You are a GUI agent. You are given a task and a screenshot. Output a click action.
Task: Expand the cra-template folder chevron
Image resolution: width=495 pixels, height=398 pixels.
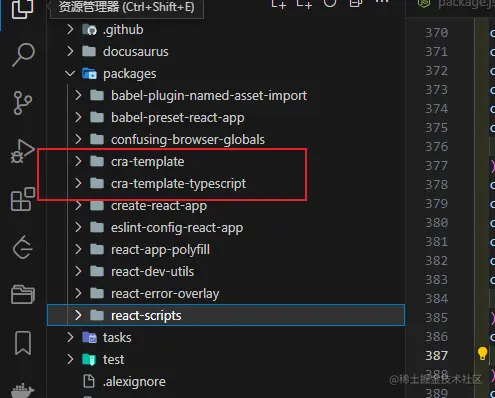(78, 161)
